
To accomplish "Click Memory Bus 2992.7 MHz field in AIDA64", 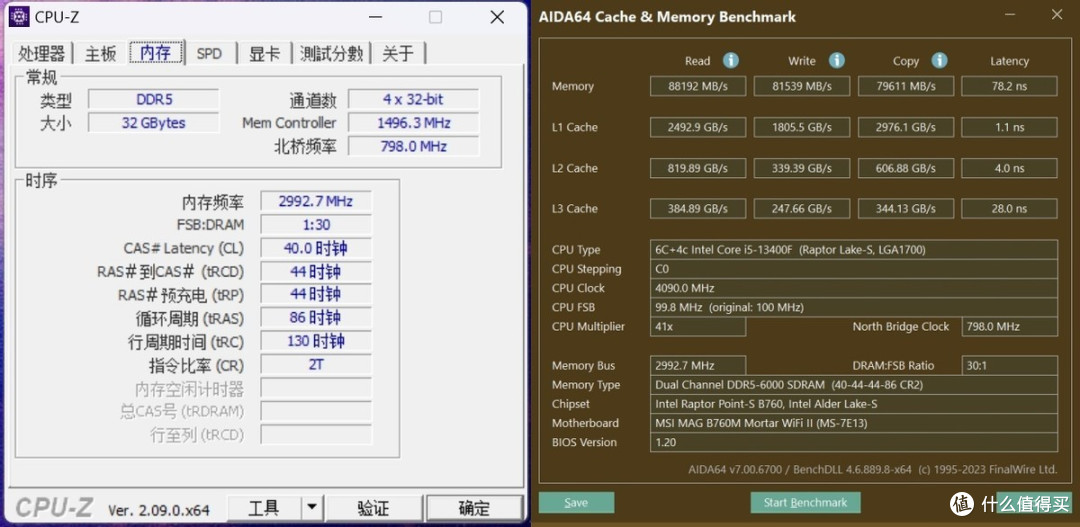I will (x=698, y=365).
